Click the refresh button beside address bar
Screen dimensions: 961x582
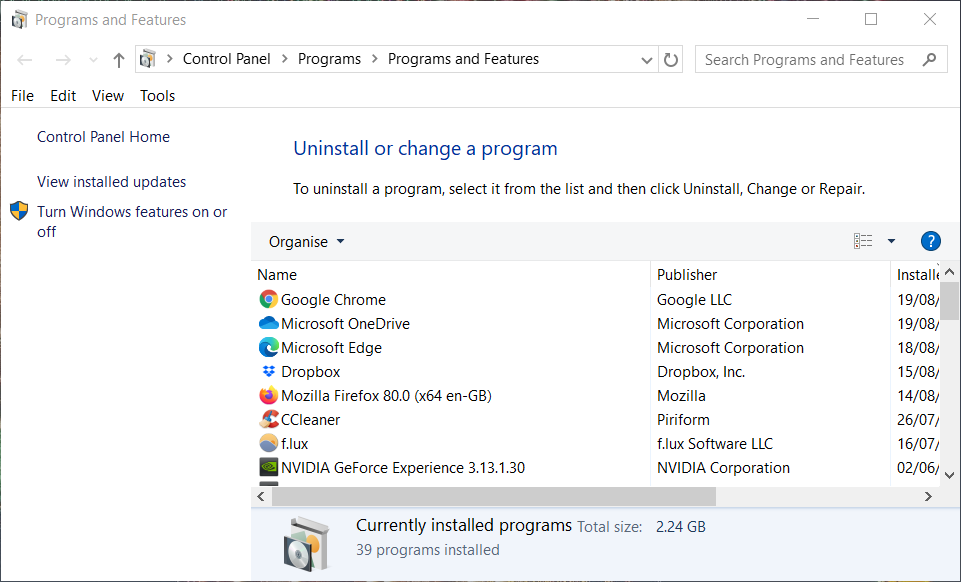coord(672,60)
